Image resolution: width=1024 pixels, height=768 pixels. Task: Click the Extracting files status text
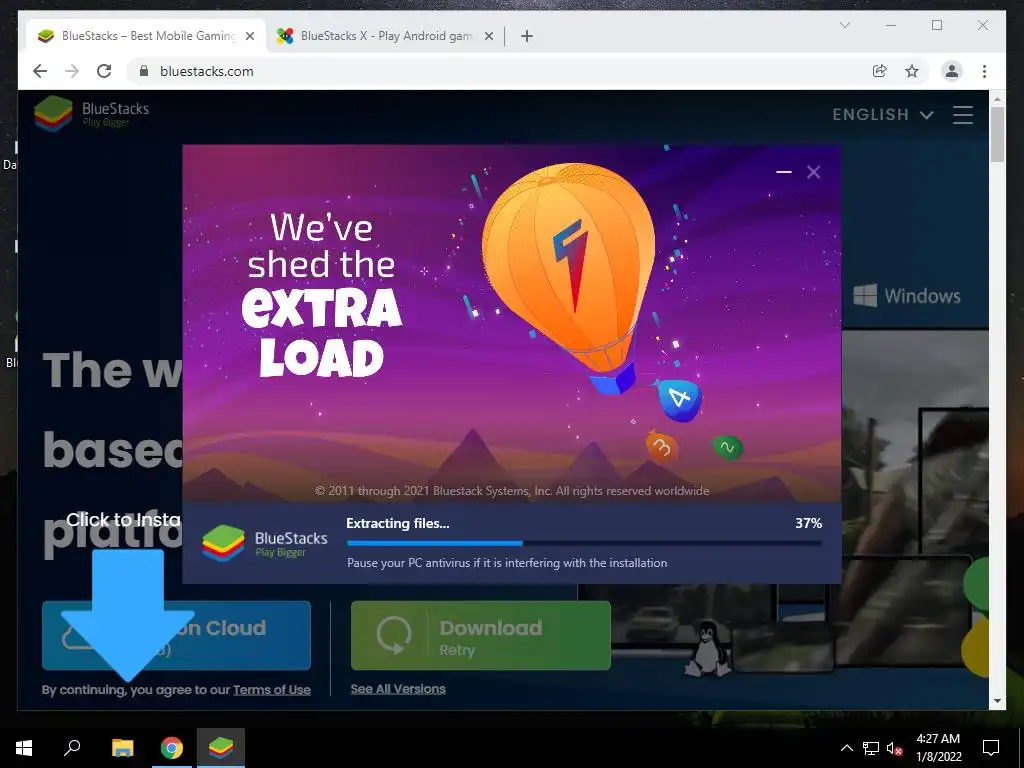coord(398,523)
